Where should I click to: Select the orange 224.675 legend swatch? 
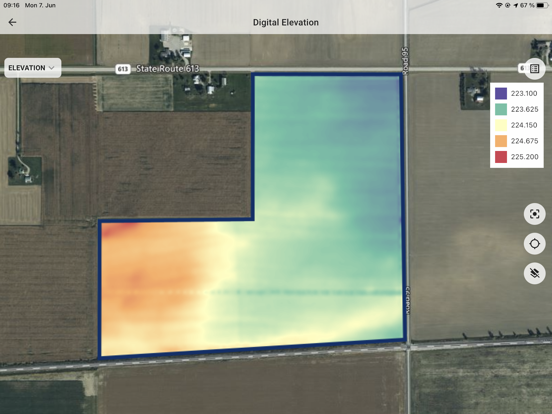(501, 141)
